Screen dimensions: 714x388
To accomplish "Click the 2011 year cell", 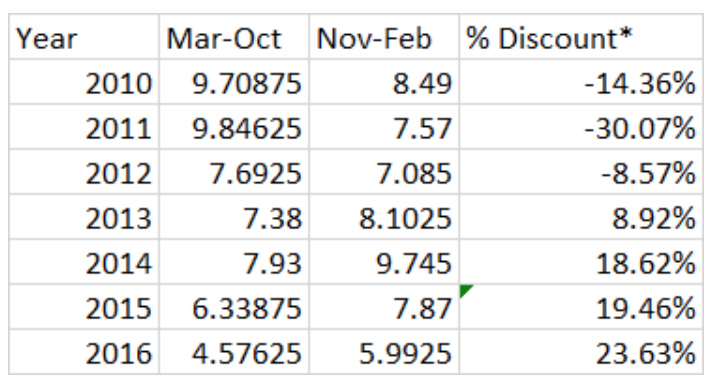I will point(84,127).
